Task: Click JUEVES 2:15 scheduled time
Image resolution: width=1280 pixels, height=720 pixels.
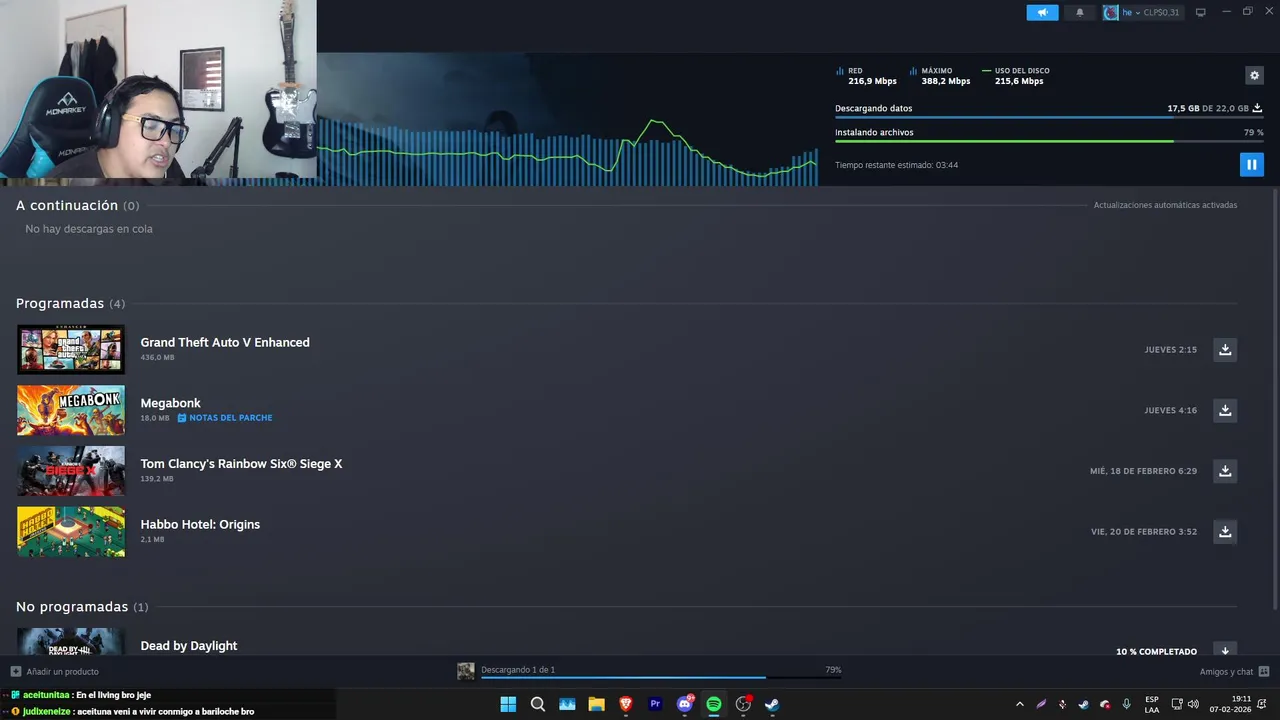Action: point(1171,350)
